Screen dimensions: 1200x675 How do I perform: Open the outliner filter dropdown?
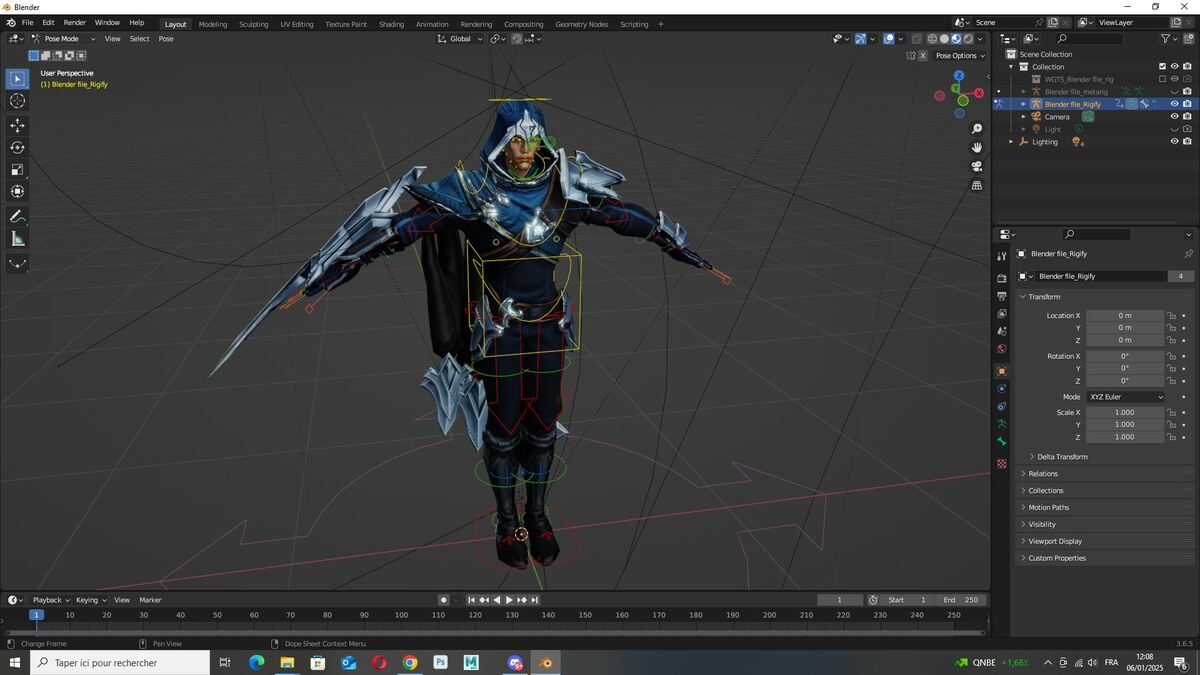(x=1170, y=39)
